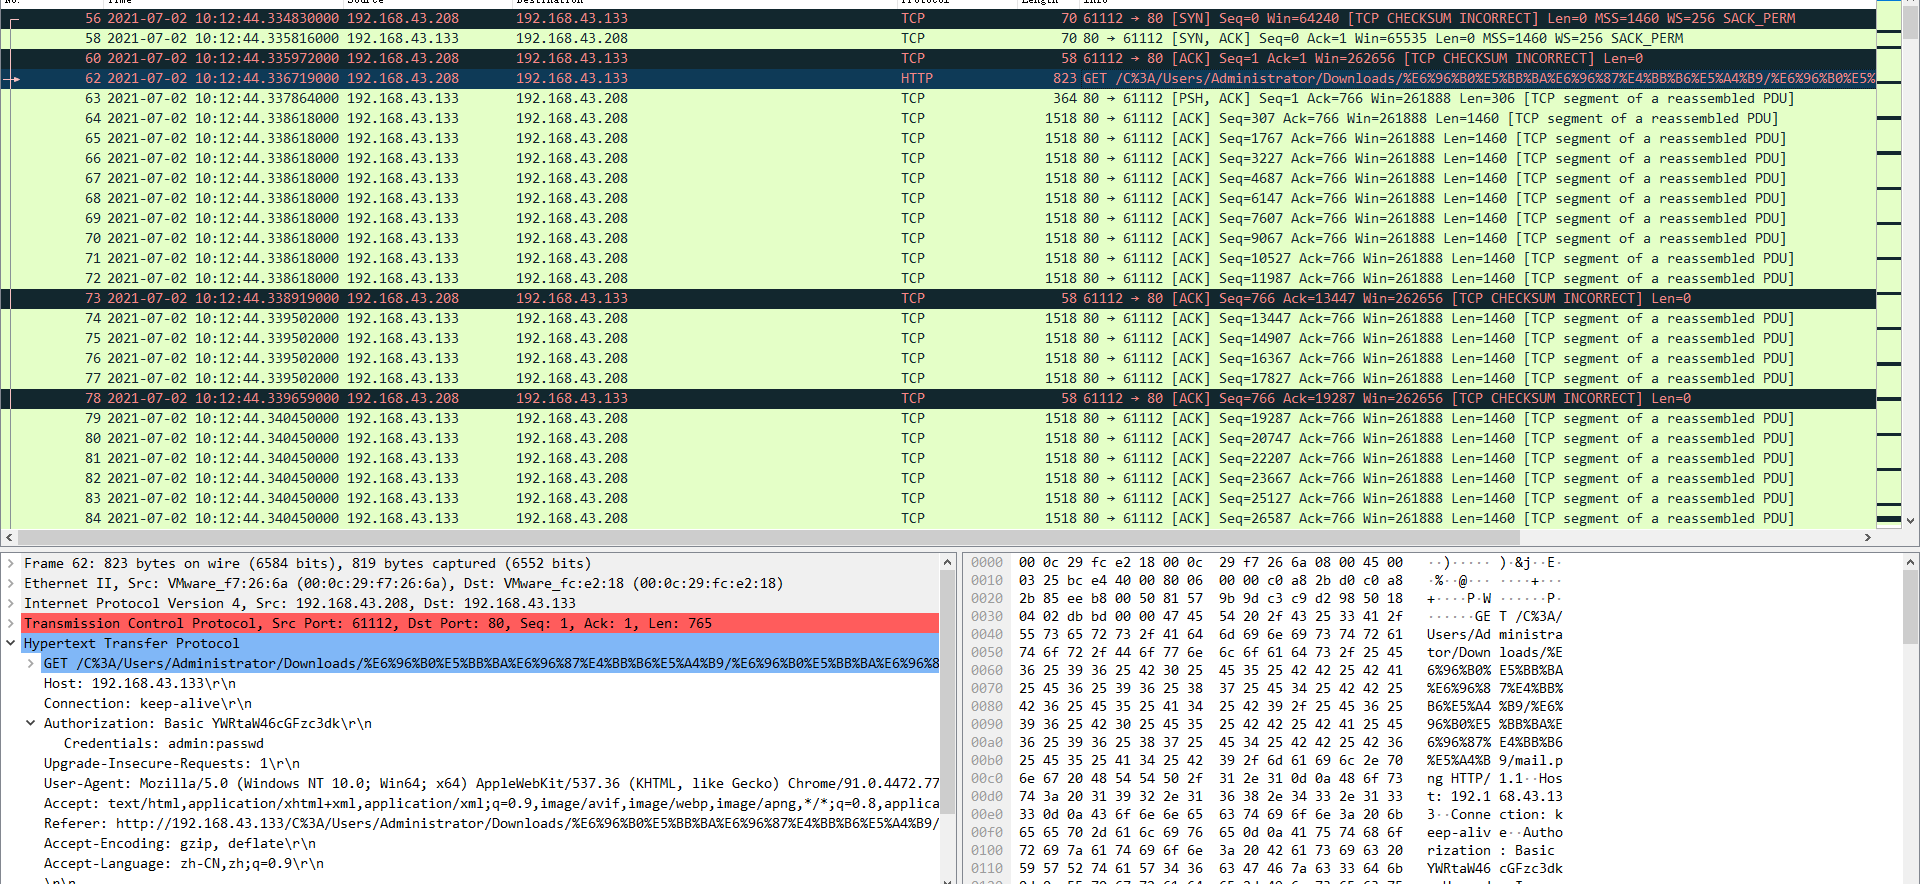Click hex dump row at offset 0100

[x=1265, y=851]
